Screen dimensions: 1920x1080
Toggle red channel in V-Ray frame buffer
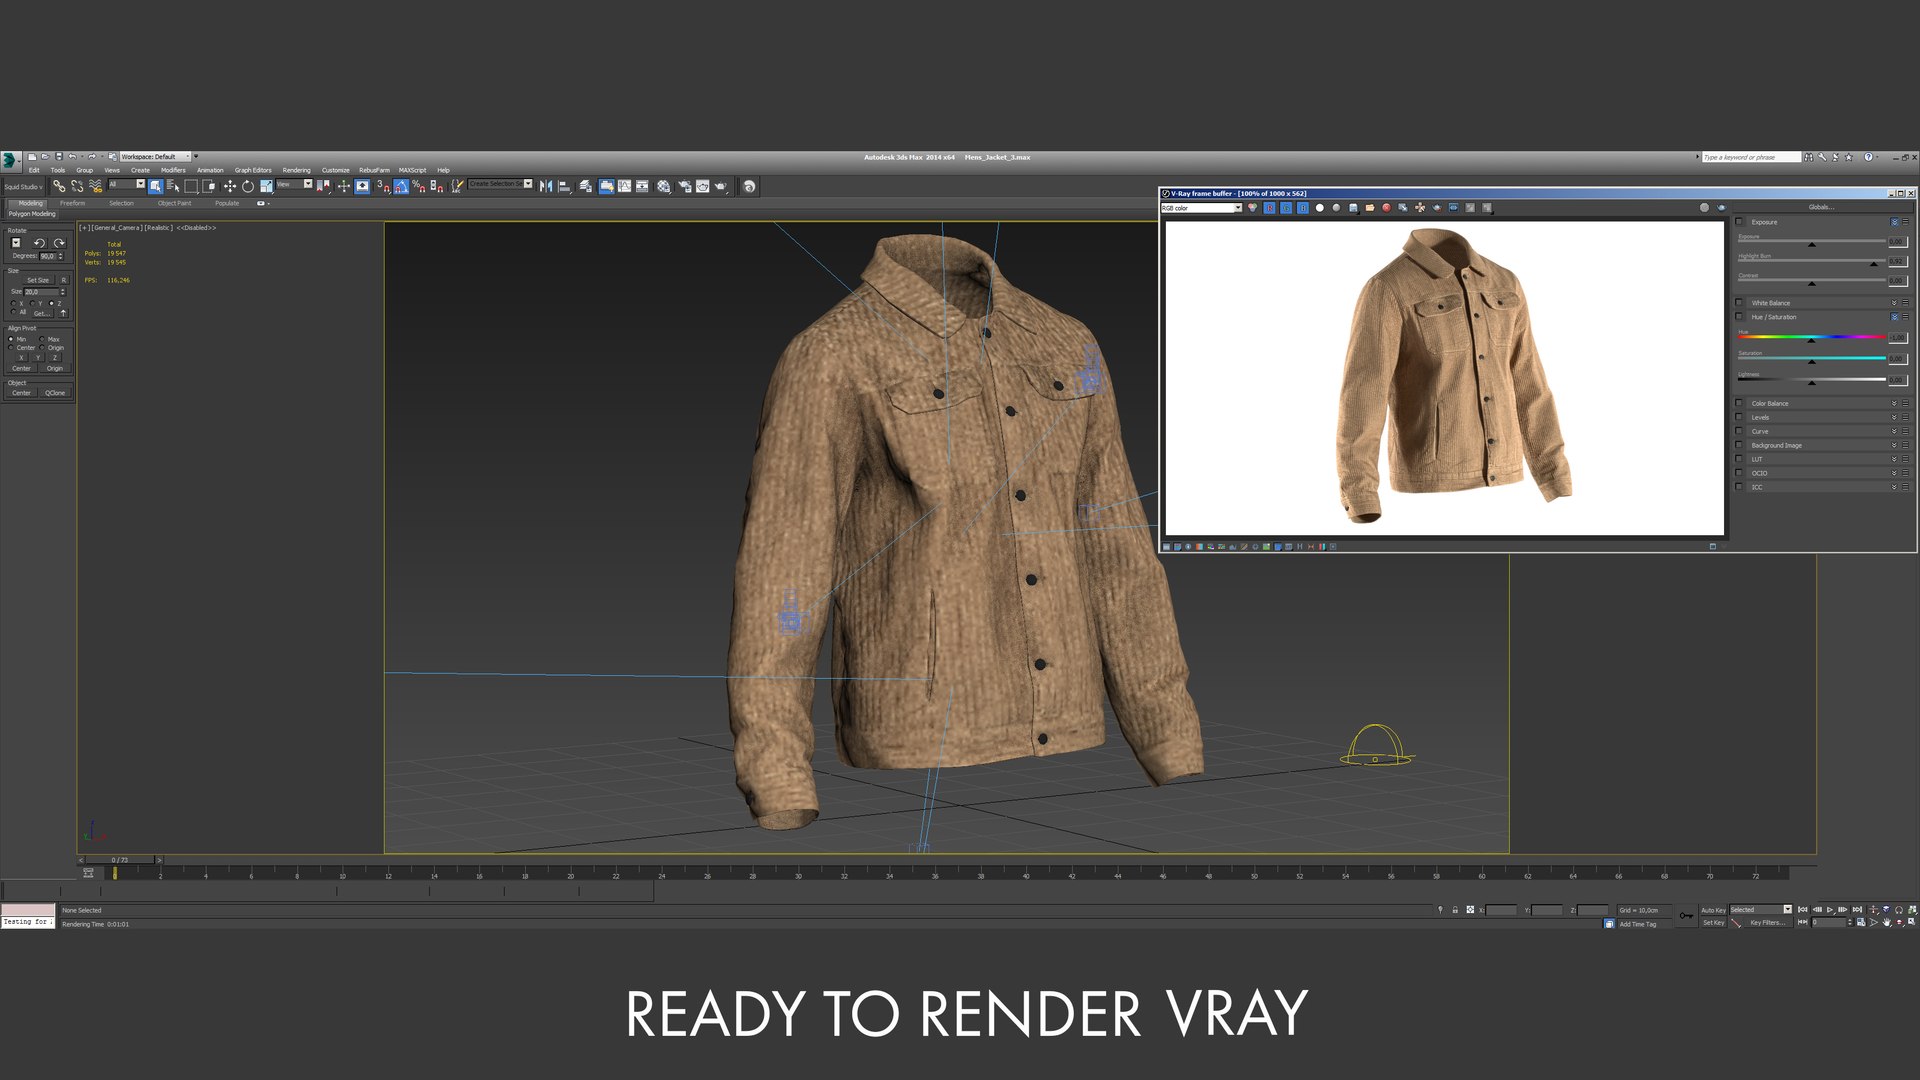click(x=1269, y=208)
